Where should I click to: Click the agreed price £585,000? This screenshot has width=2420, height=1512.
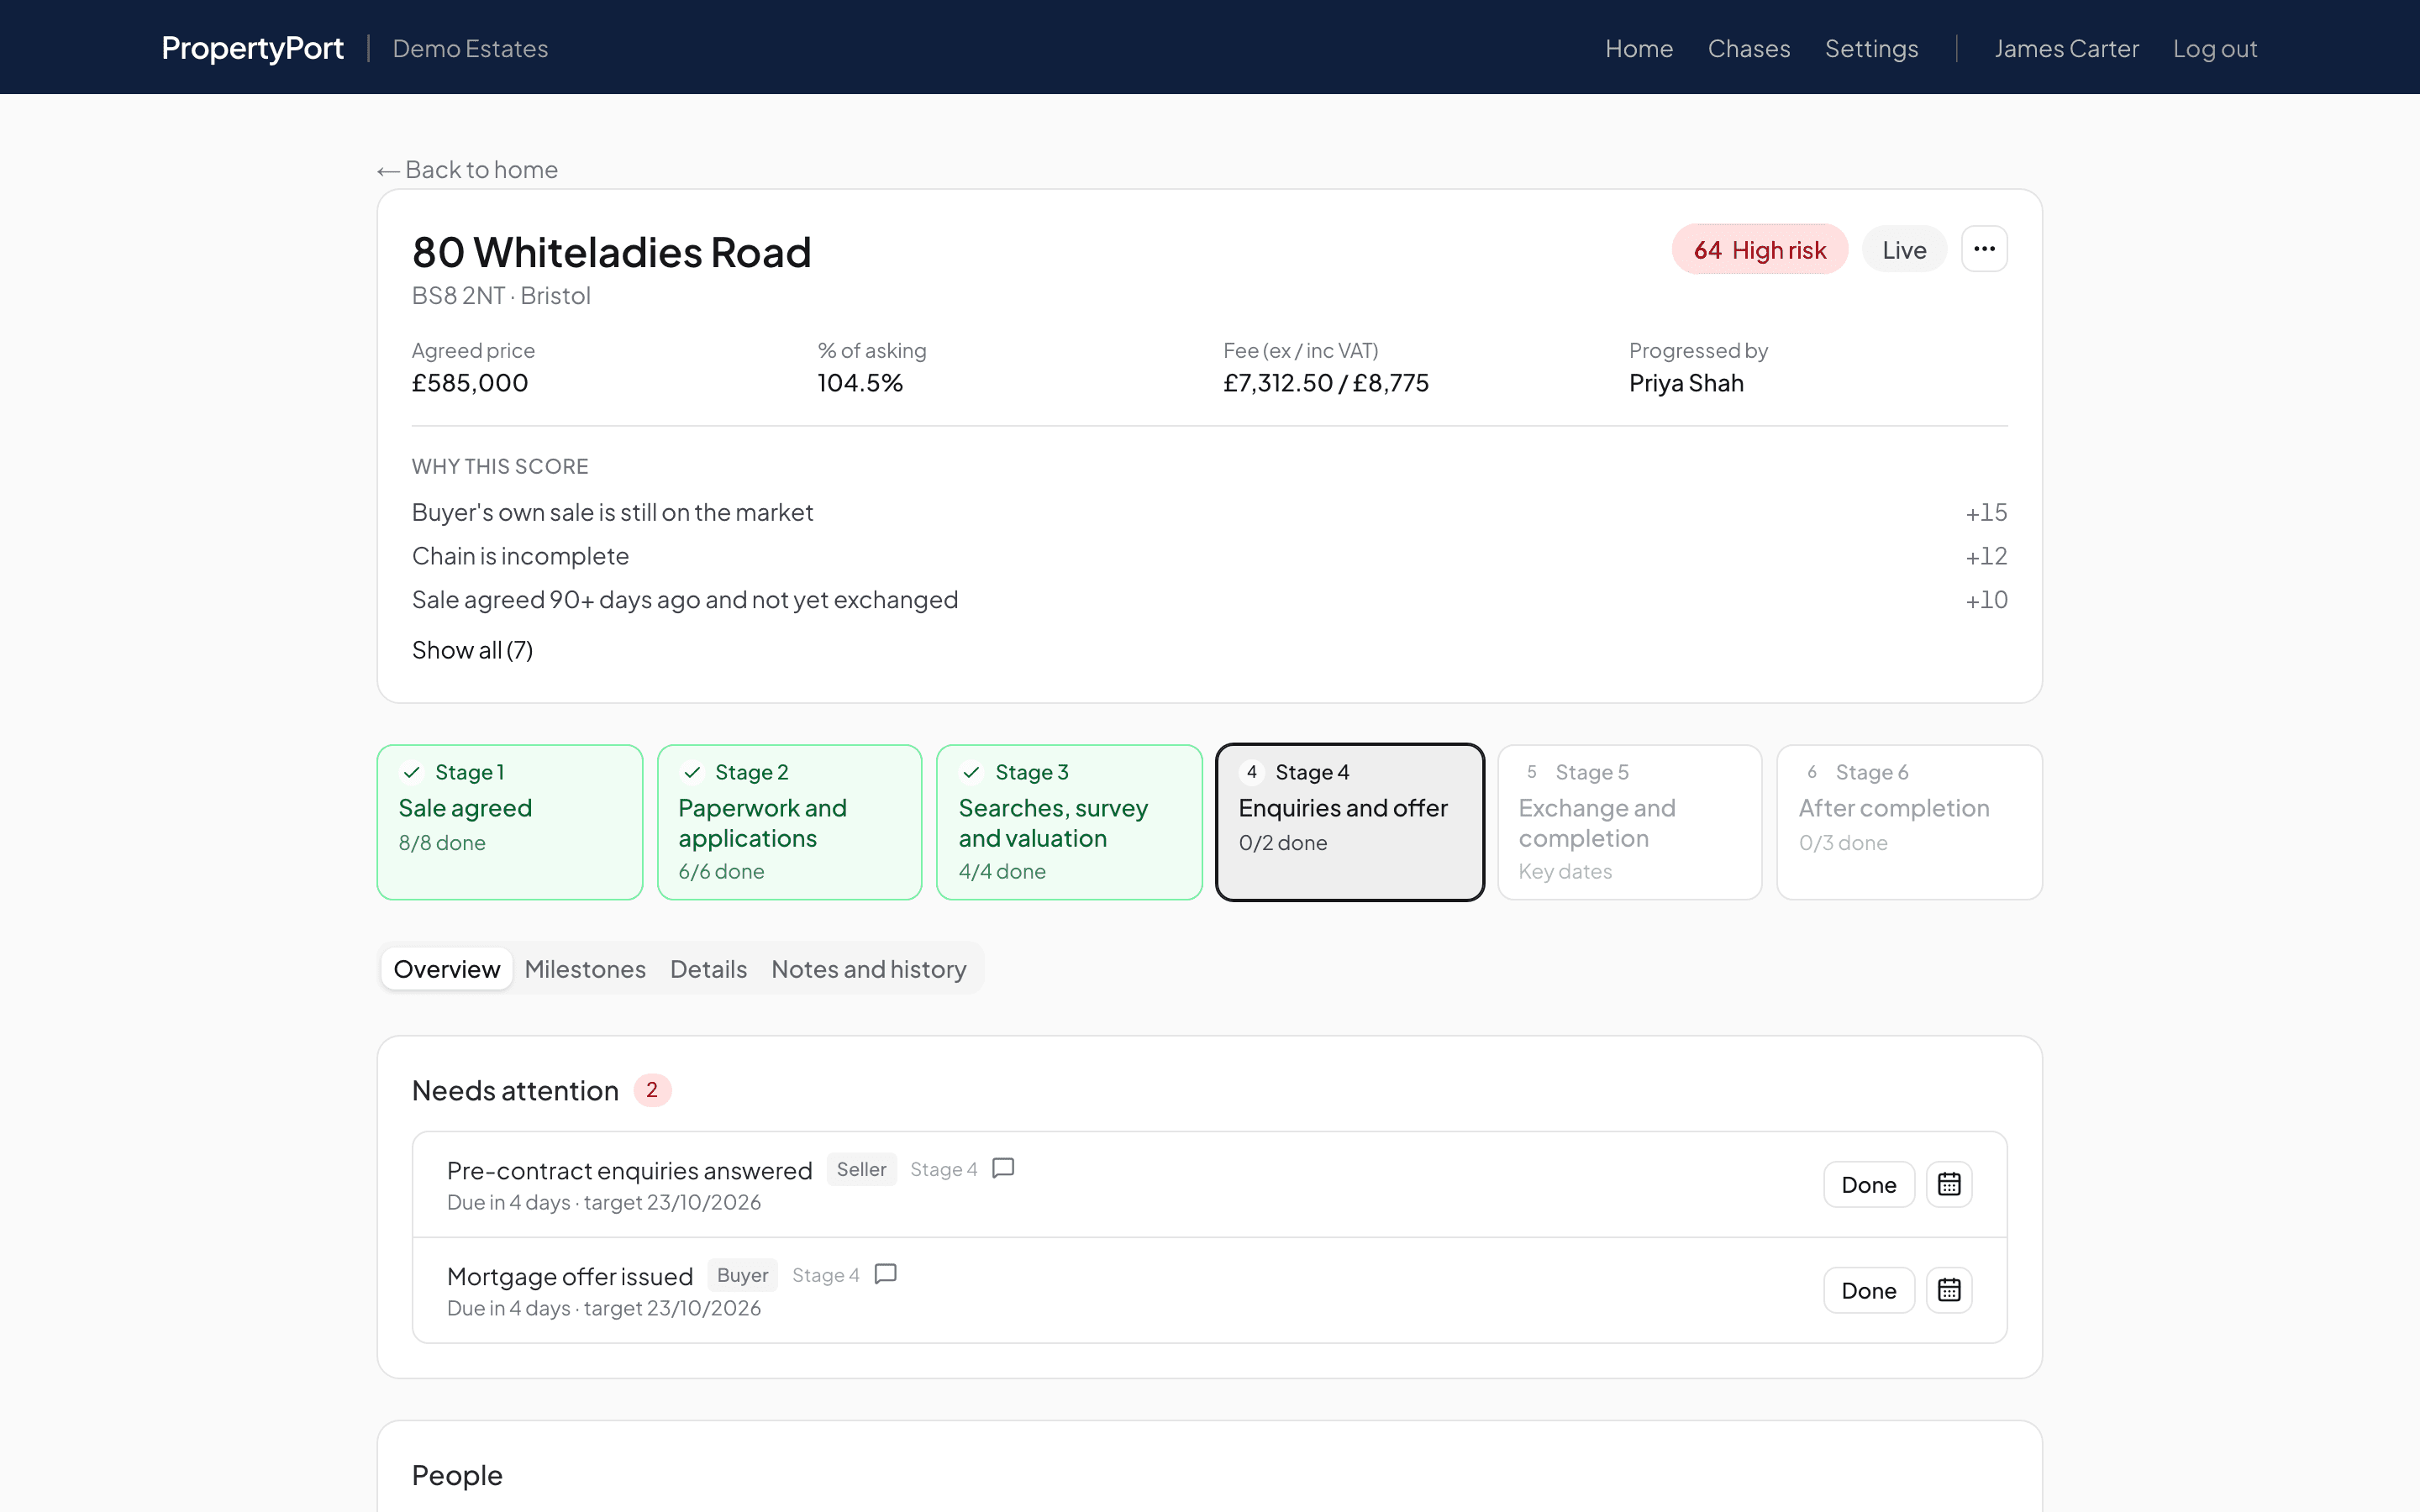470,383
